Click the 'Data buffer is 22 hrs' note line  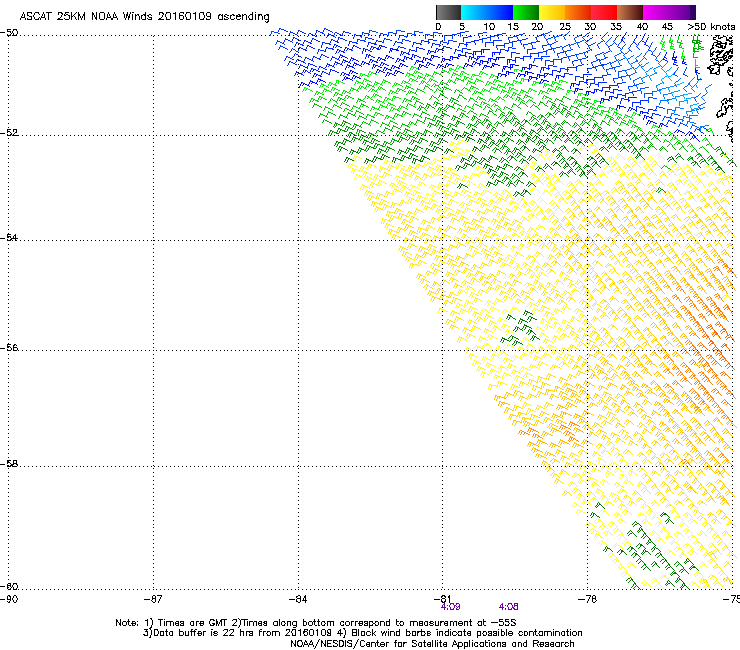tap(362, 633)
